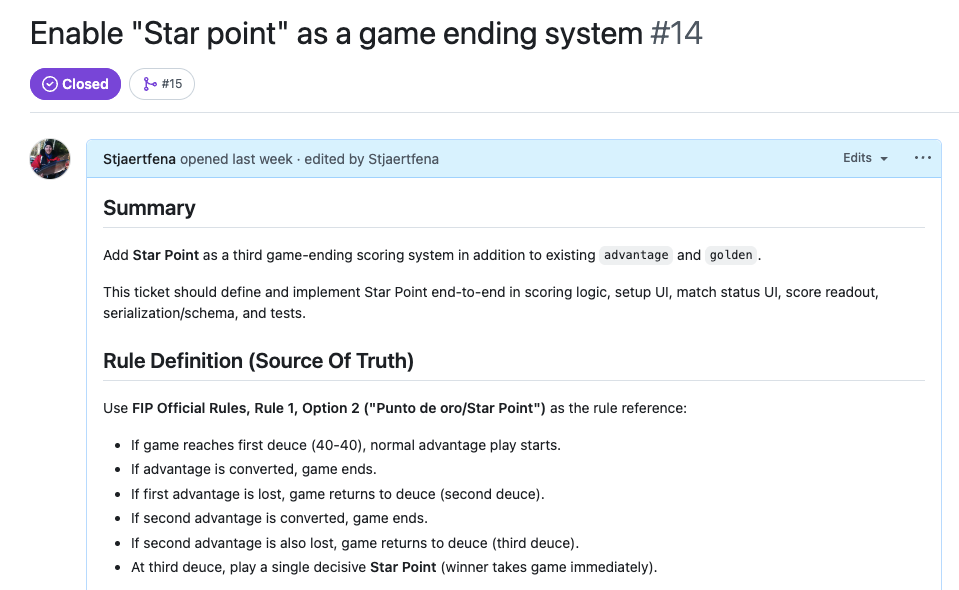
Task: Click the caret next to Edits
Action: [x=884, y=158]
